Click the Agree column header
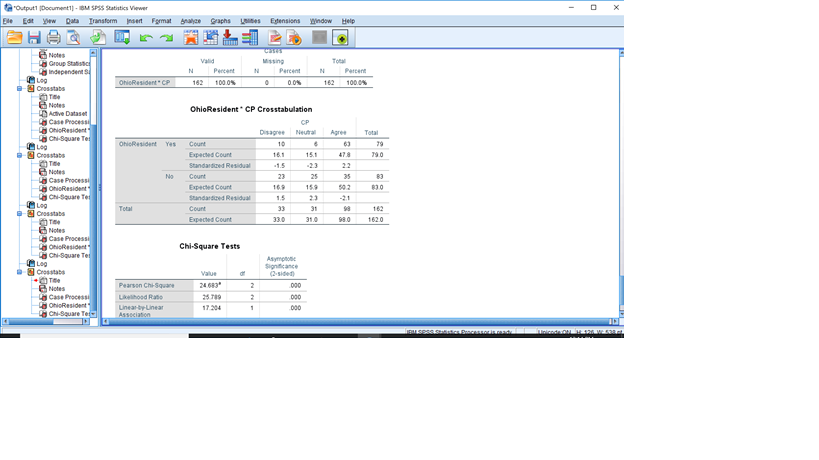 point(338,133)
